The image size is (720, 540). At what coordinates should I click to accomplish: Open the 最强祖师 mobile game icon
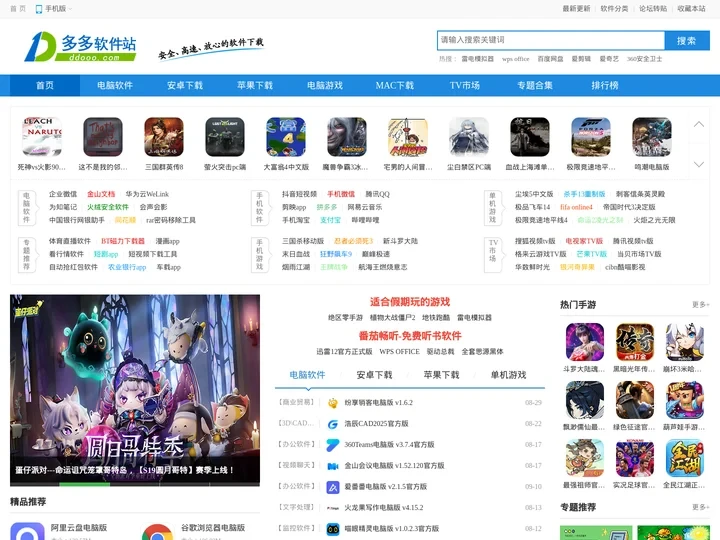point(585,458)
